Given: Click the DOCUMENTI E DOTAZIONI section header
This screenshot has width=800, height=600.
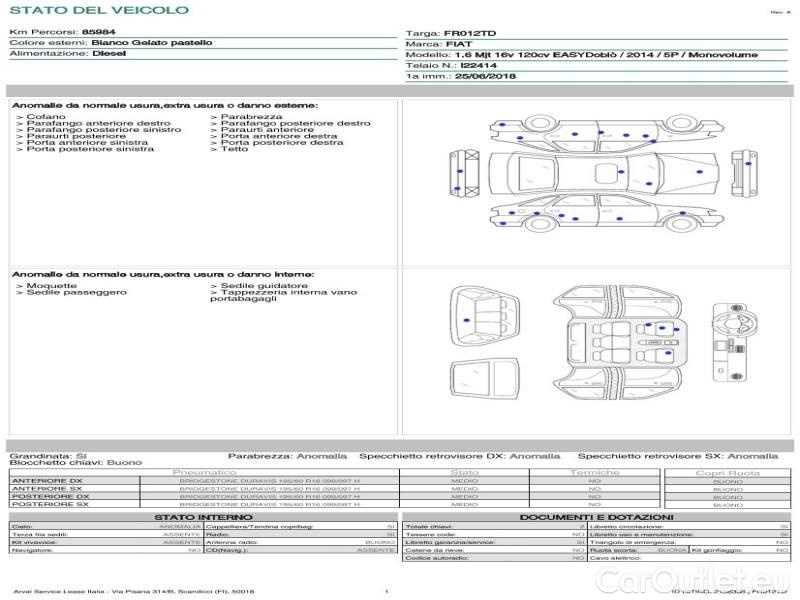Looking at the screenshot, I should point(596,517).
